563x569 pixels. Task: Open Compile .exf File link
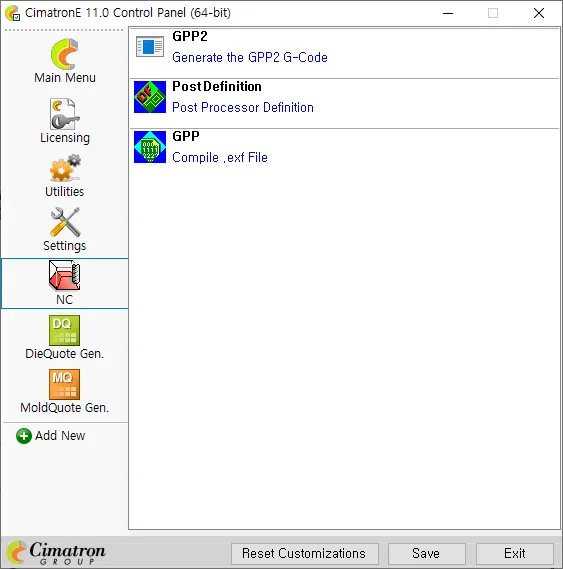pos(220,157)
